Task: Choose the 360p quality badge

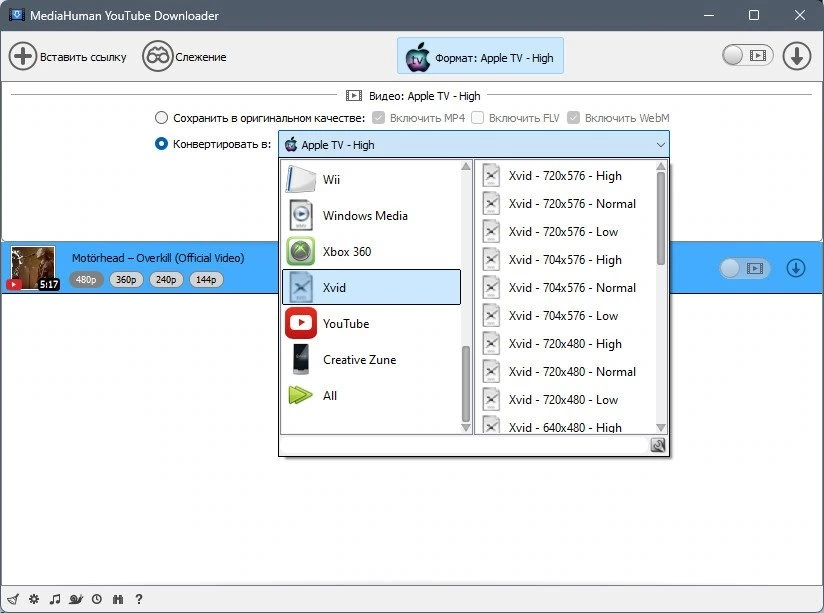Action: point(126,280)
